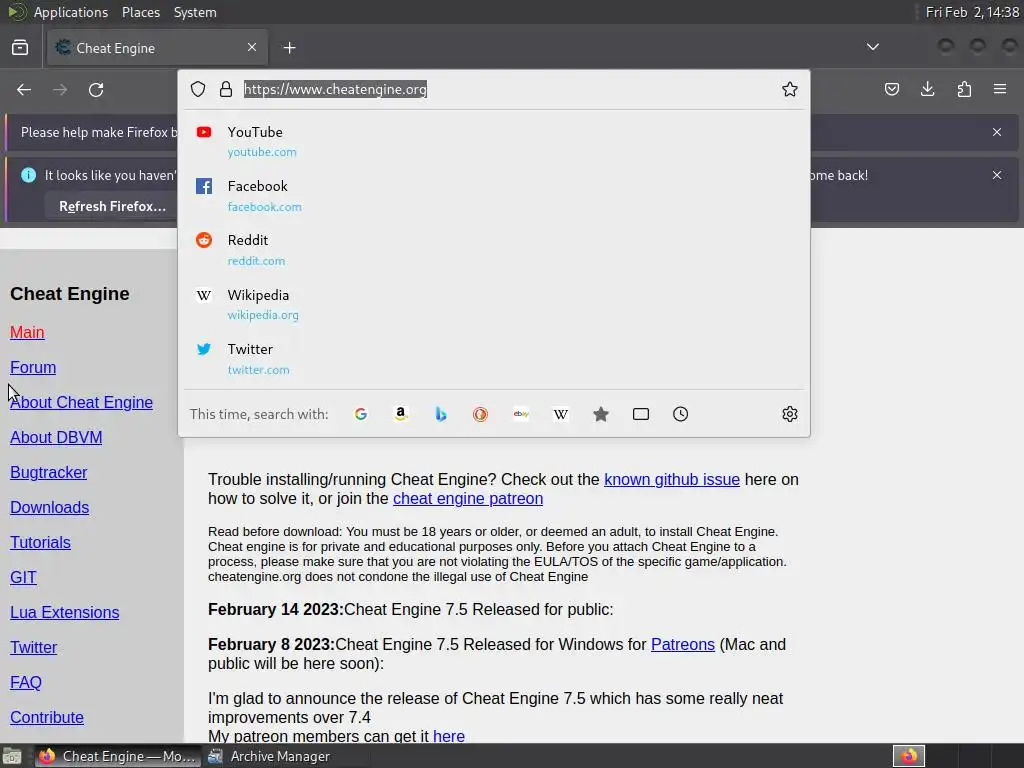Open the Lua Extensions link
Image resolution: width=1024 pixels, height=768 pixels.
pyautogui.click(x=65, y=613)
